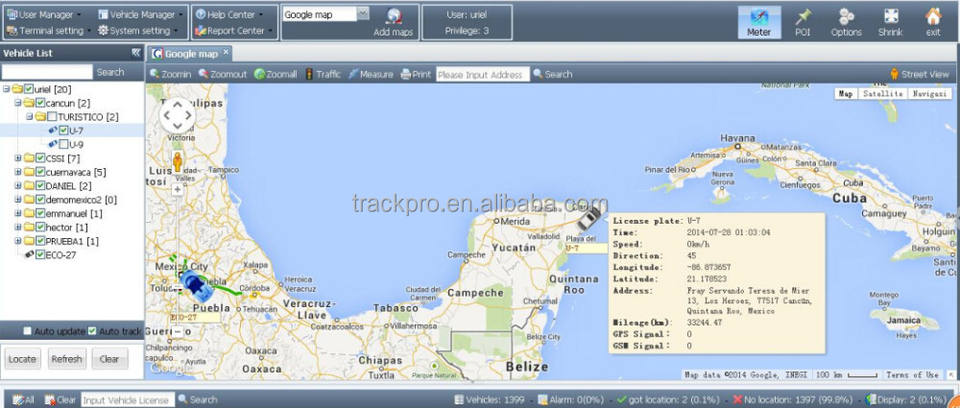
Task: Open the Vehicle Manager menu
Action: 141,14
